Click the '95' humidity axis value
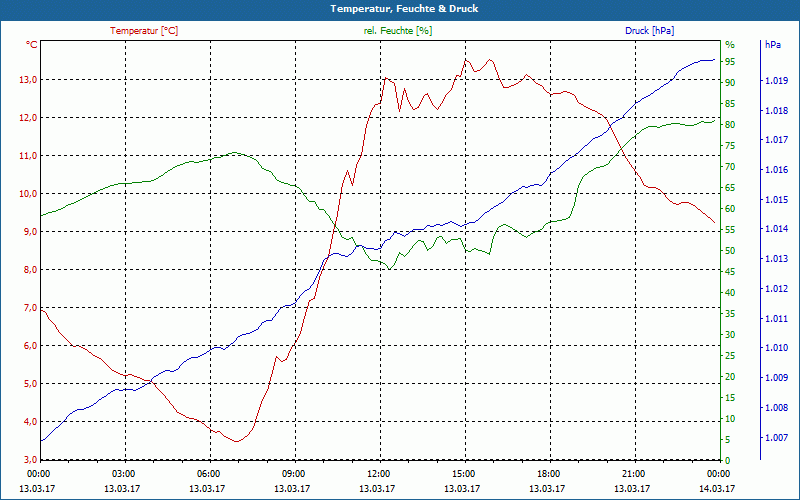The image size is (800, 500). pyautogui.click(x=730, y=62)
